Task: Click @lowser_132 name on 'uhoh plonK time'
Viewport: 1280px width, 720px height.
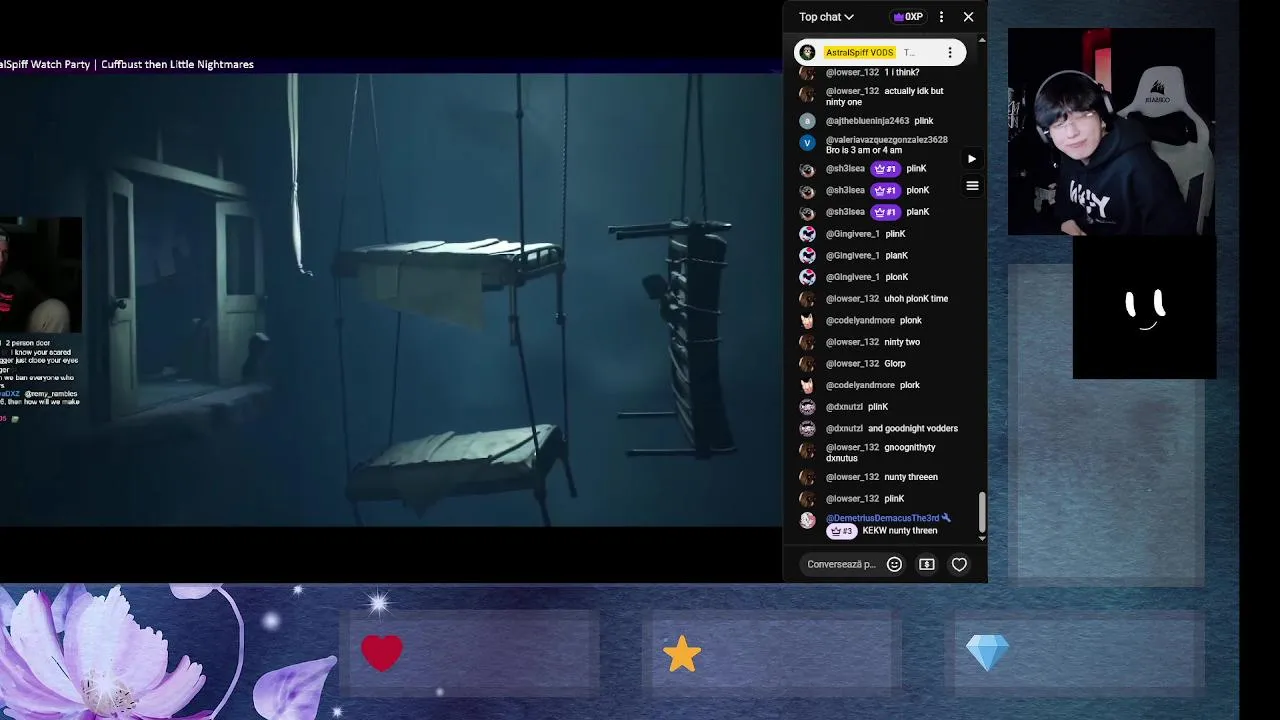Action: pyautogui.click(x=852, y=299)
